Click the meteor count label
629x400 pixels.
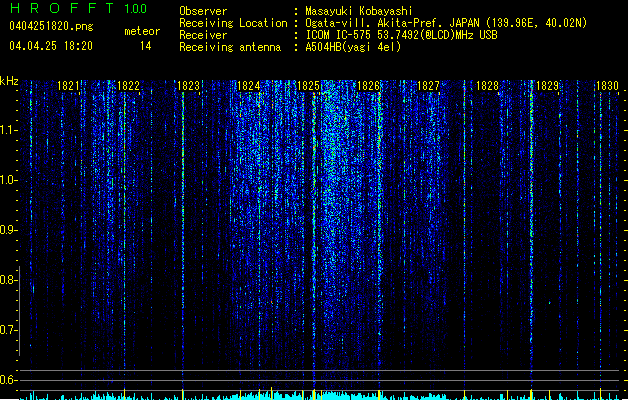142,31
